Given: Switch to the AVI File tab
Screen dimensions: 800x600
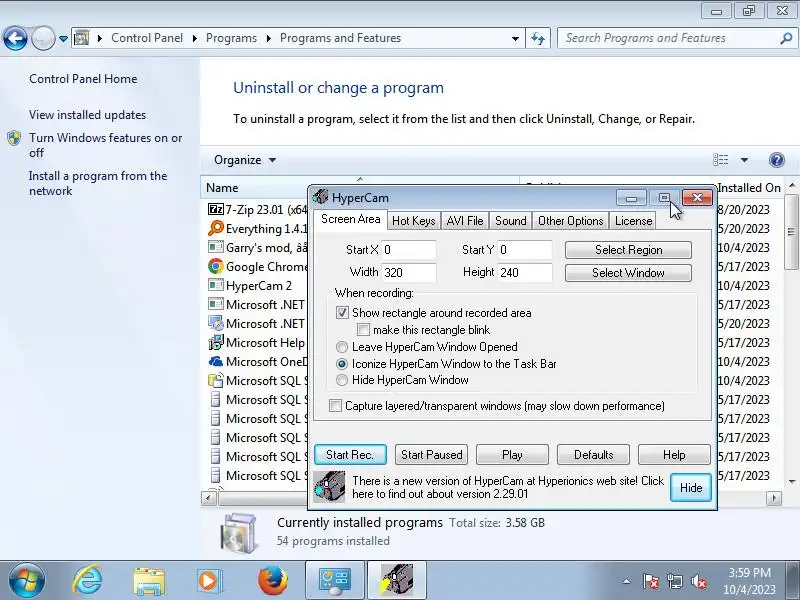Looking at the screenshot, I should pyautogui.click(x=465, y=221).
